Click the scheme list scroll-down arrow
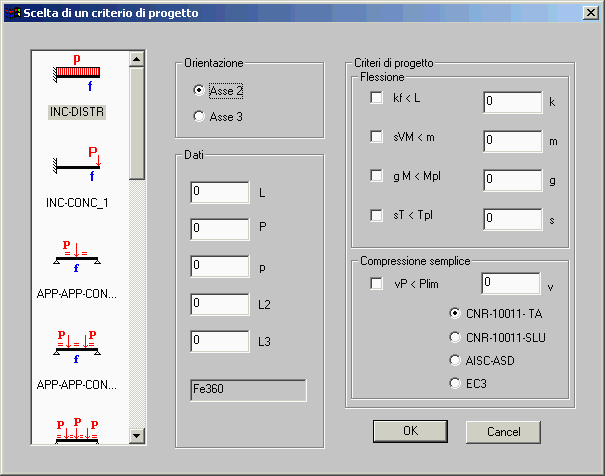This screenshot has width=605, height=476. (137, 435)
